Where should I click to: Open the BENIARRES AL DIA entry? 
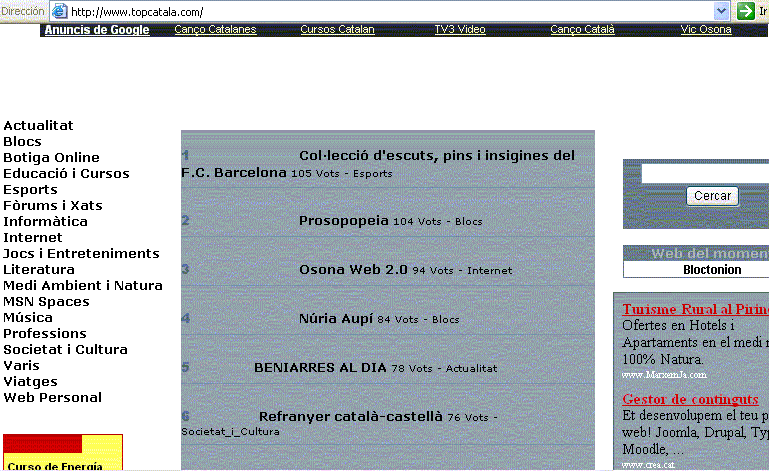(x=320, y=368)
